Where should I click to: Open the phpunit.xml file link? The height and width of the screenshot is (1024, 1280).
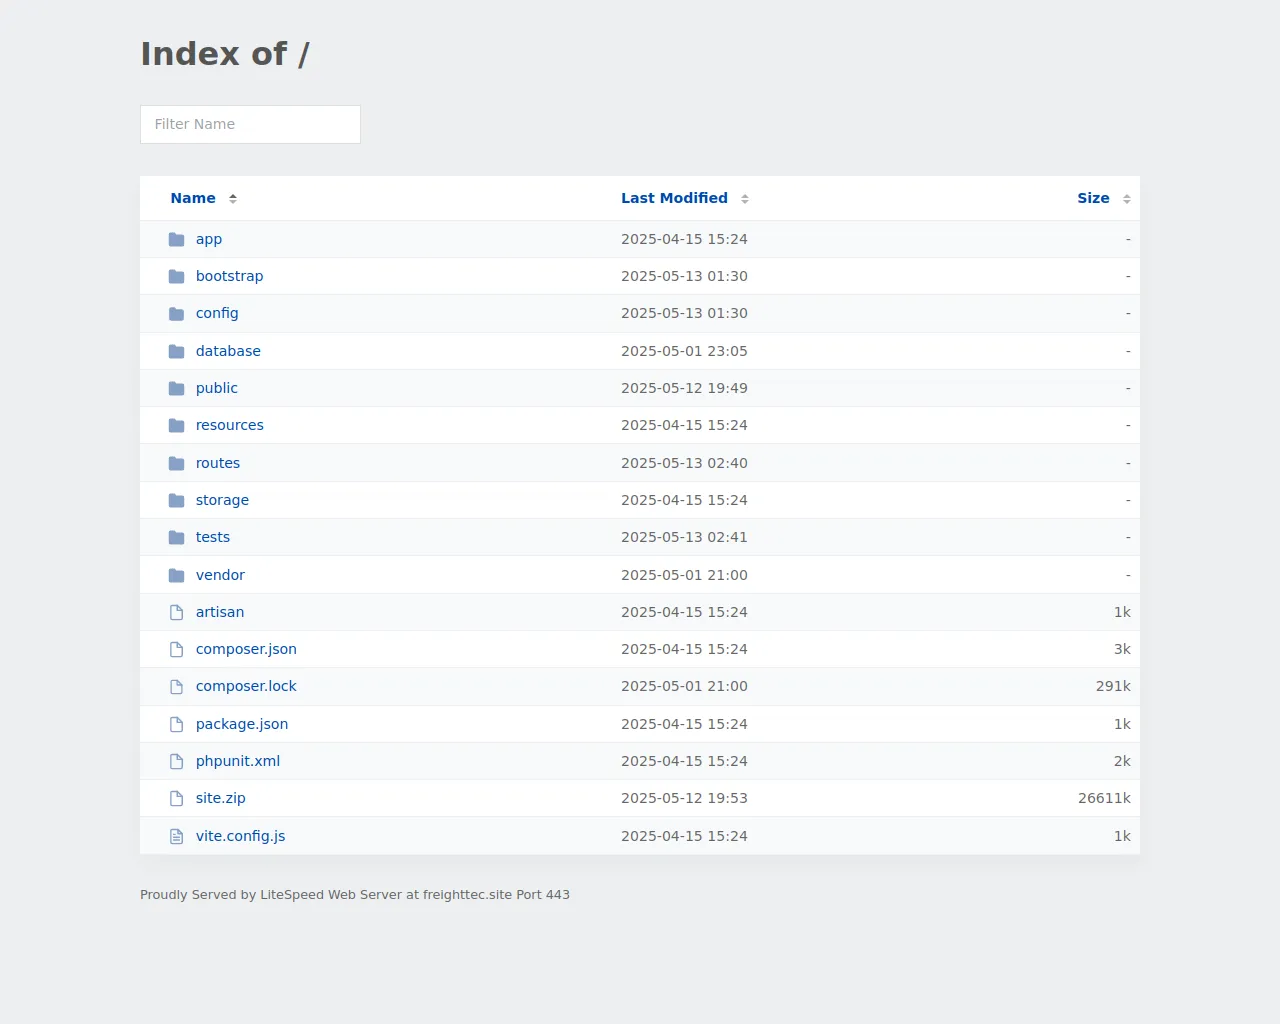(x=238, y=761)
